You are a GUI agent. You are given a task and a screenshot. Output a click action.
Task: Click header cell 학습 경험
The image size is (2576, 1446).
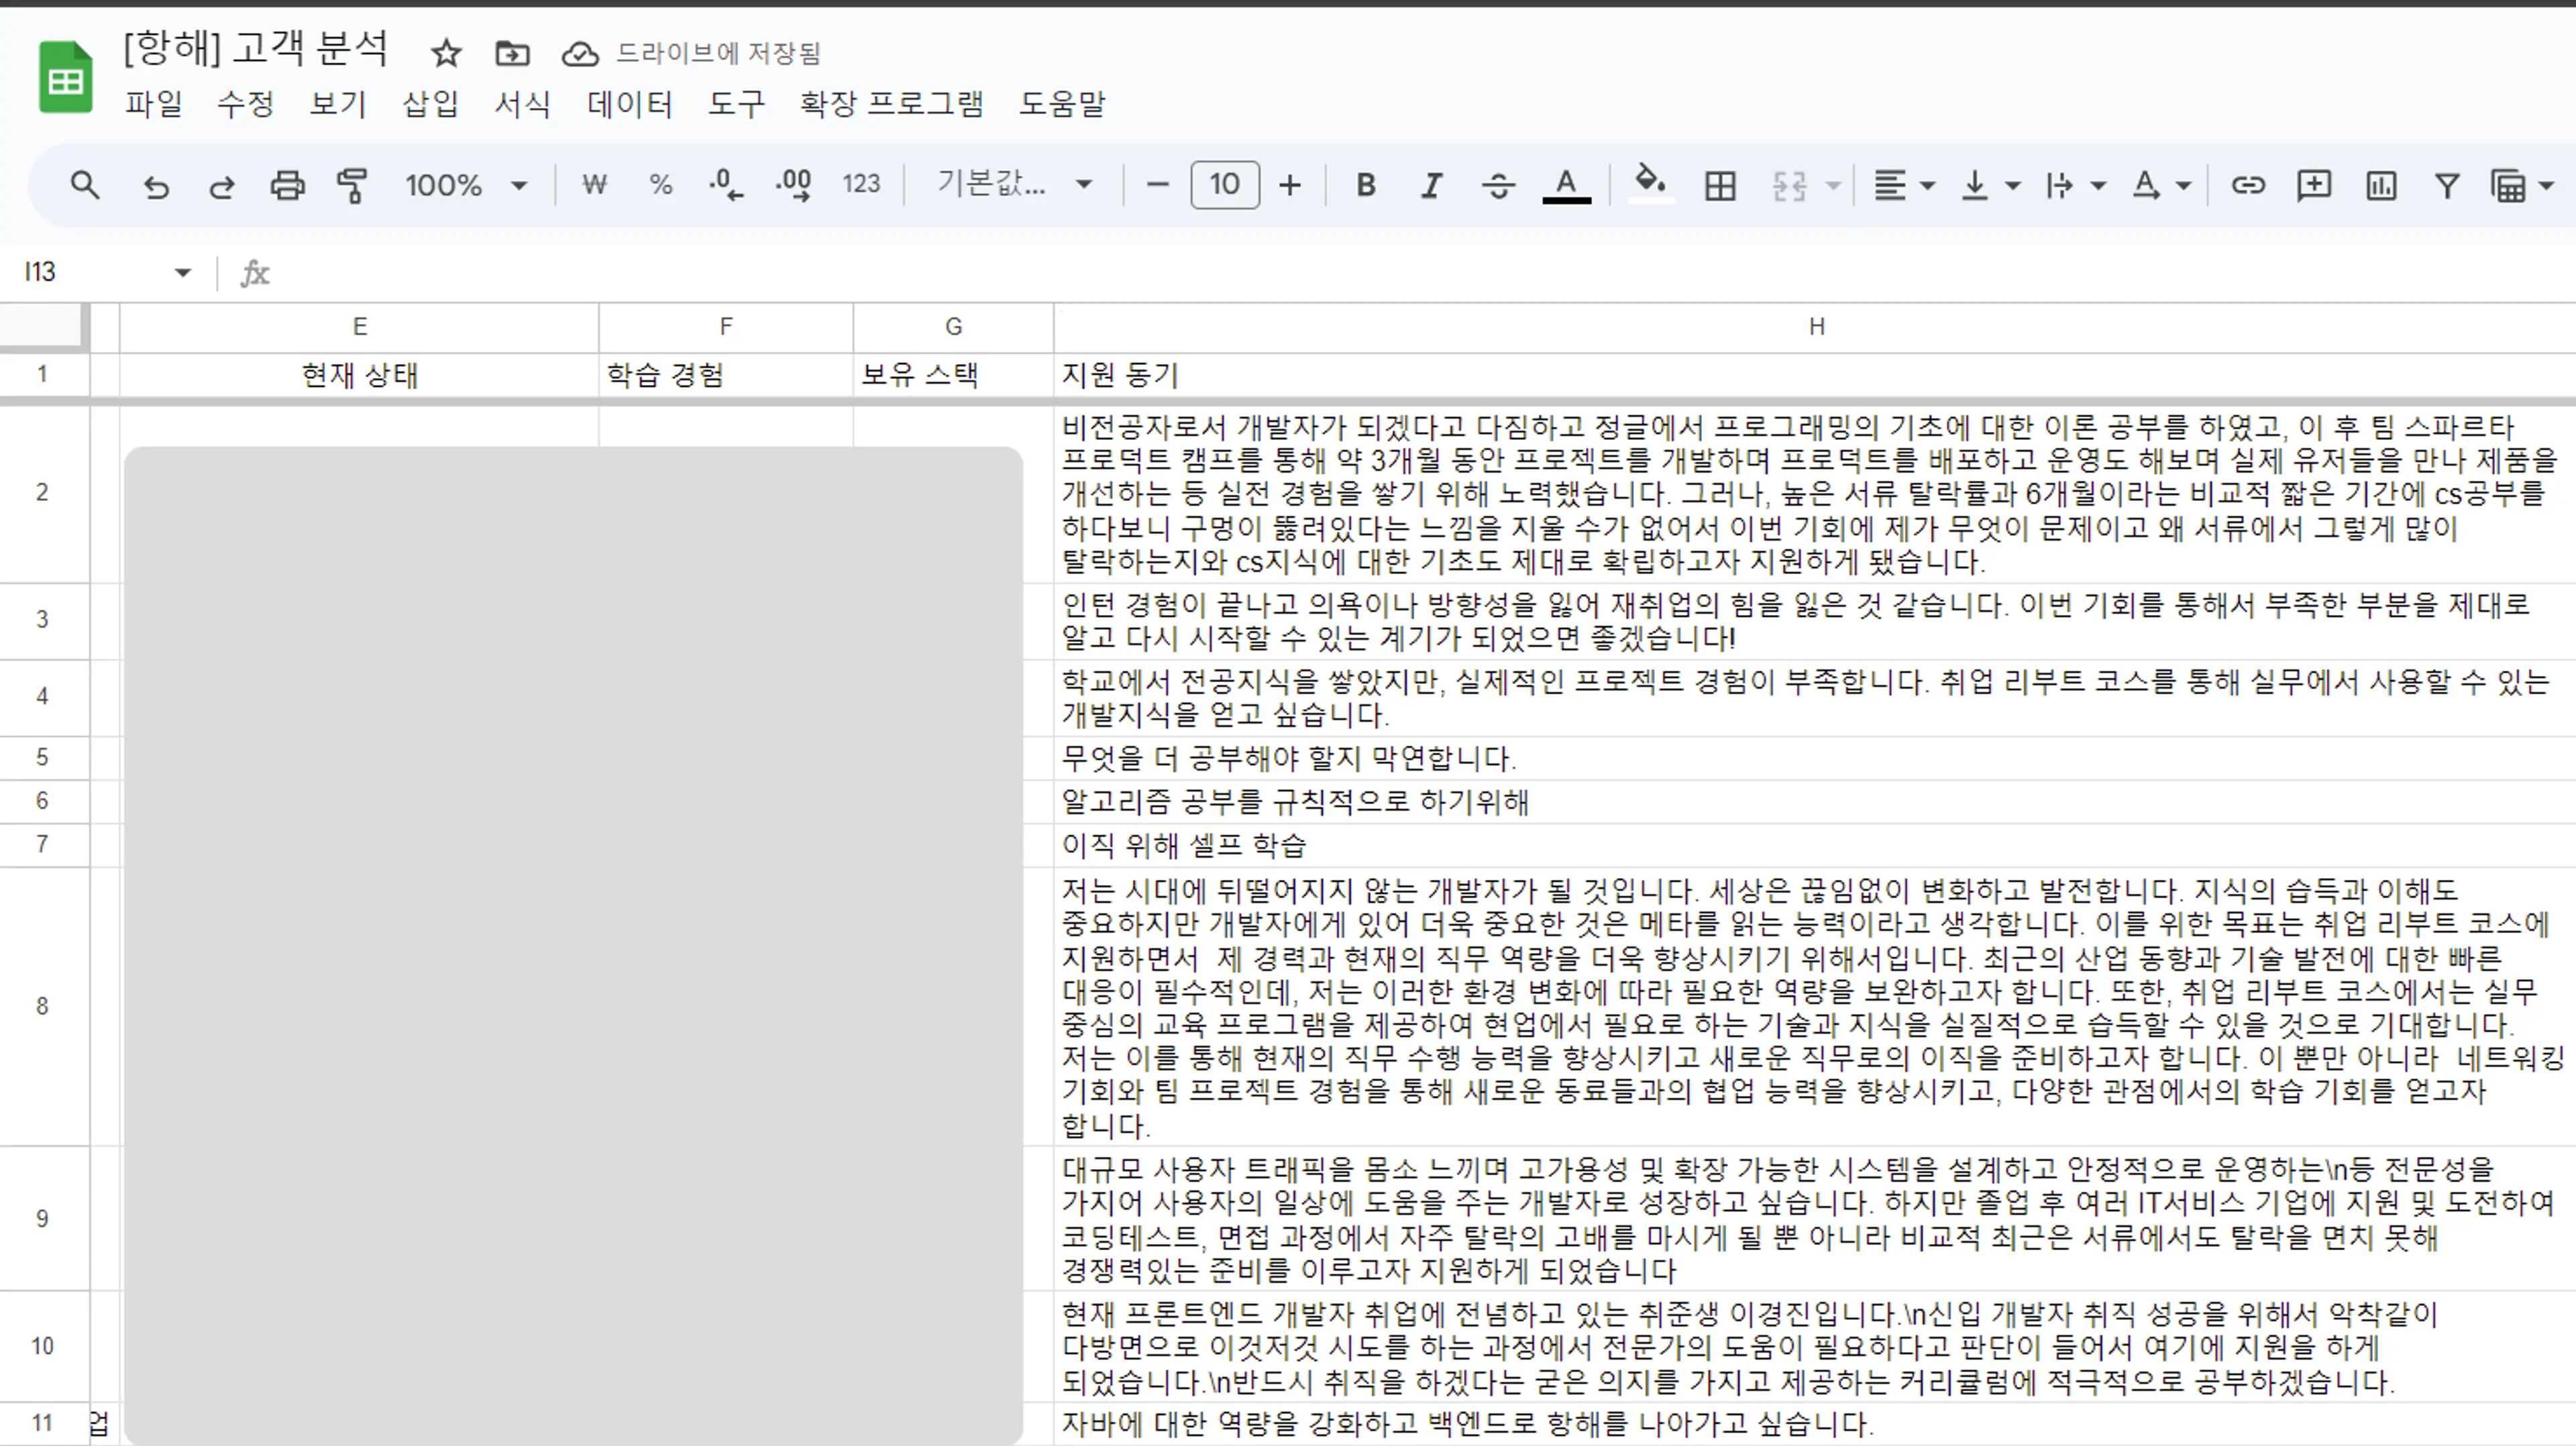726,375
